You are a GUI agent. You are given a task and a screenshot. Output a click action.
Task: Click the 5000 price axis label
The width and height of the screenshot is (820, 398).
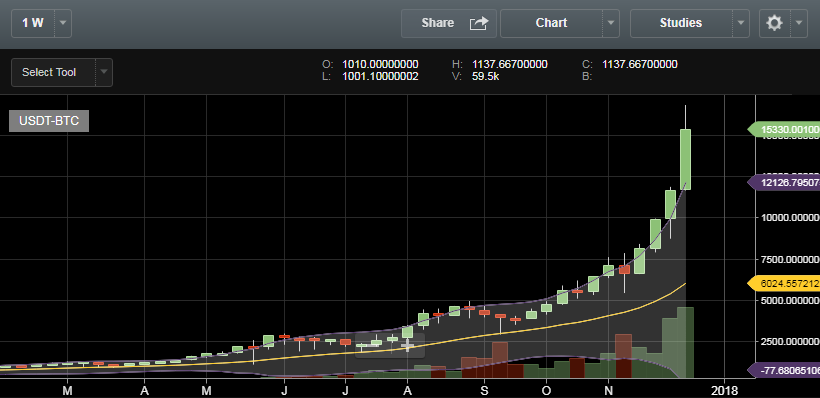pyautogui.click(x=790, y=301)
